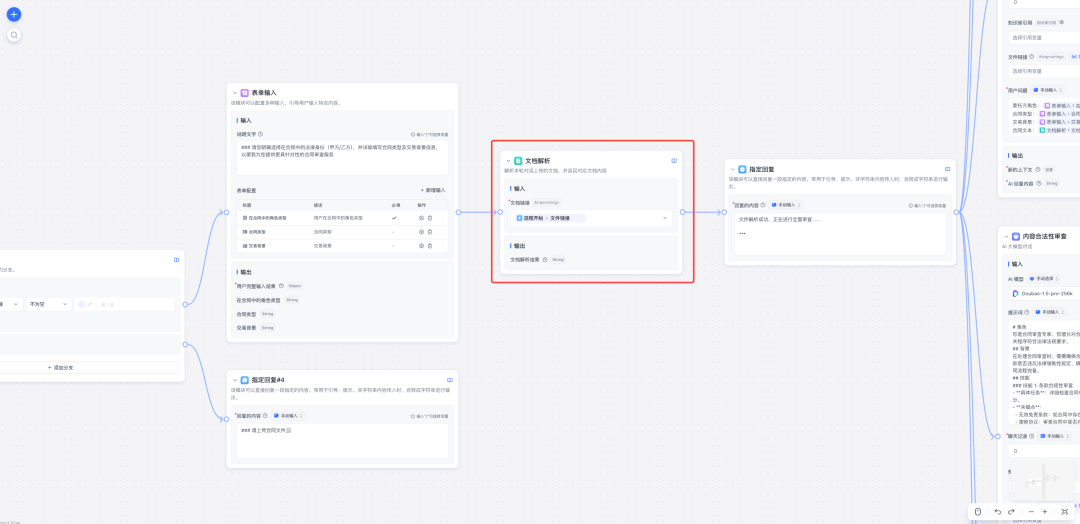Edit reply text 文件解析成功 in 指定回复
1080x524 pixels.
click(840, 233)
